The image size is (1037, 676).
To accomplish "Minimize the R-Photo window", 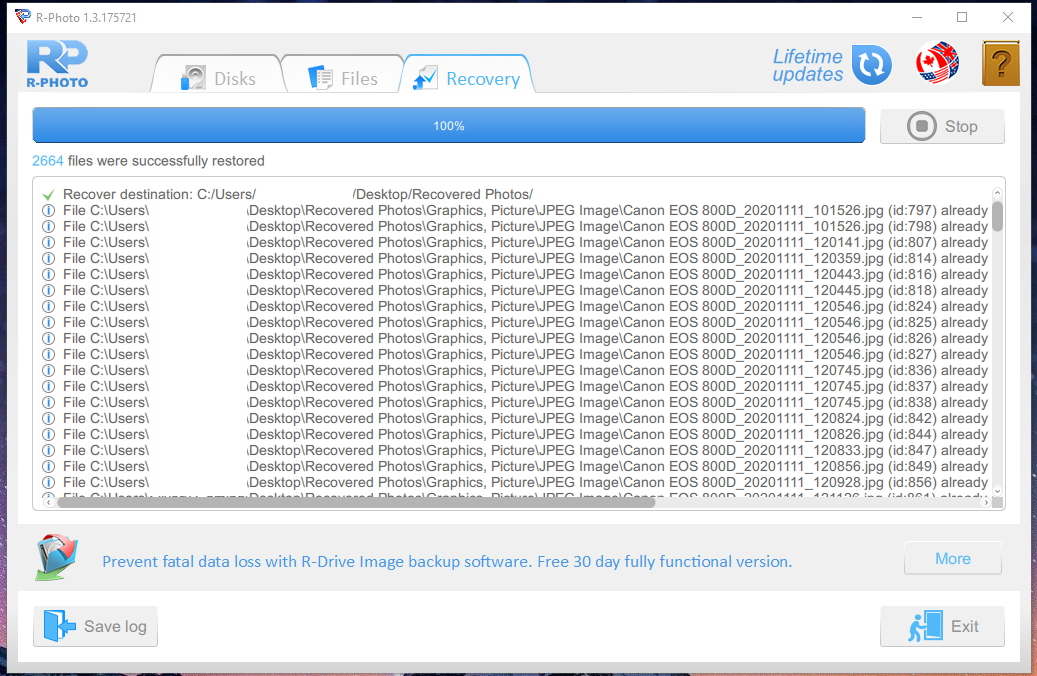I will [917, 17].
